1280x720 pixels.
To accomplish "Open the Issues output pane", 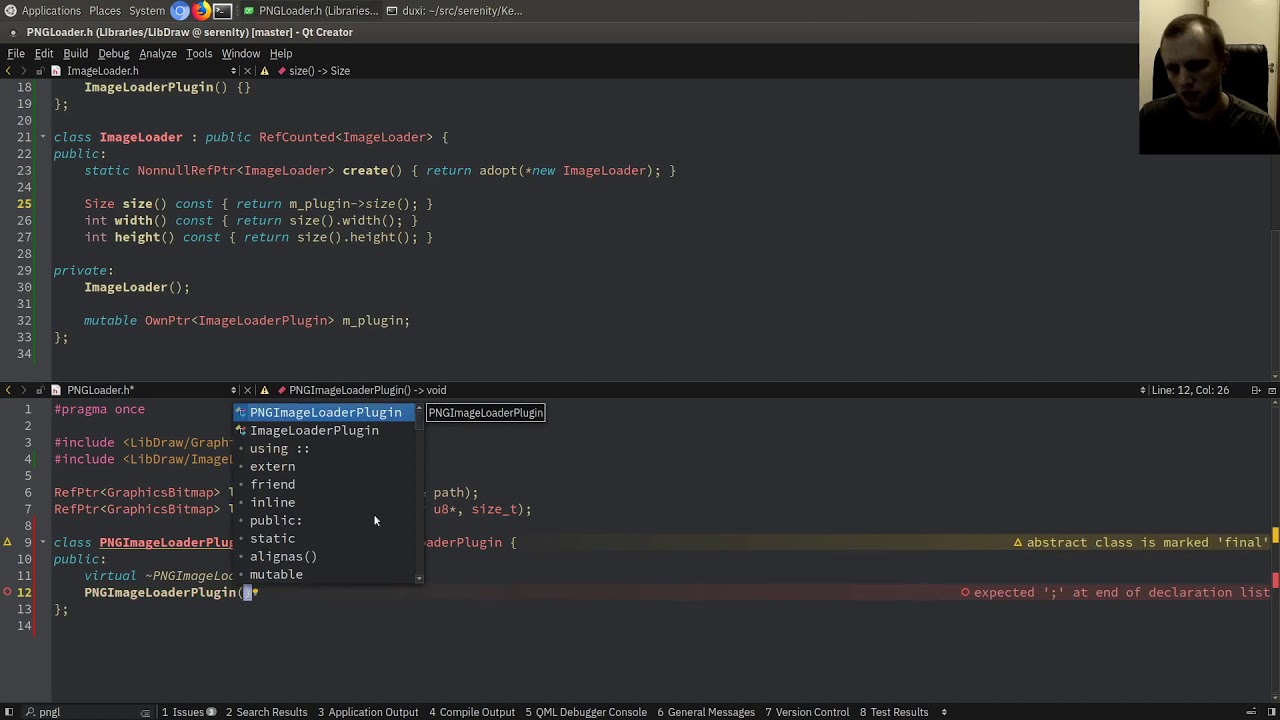I will click(188, 712).
